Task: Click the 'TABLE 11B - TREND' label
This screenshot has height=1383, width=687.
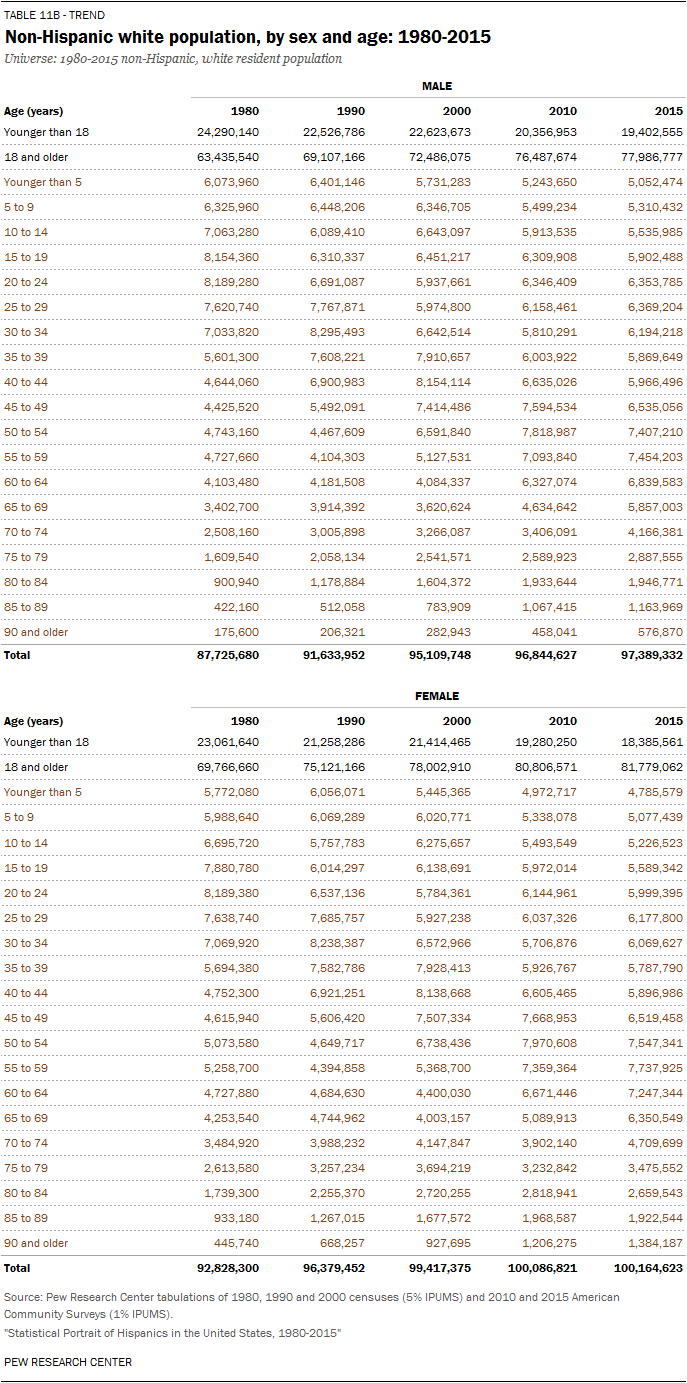Action: click(54, 16)
